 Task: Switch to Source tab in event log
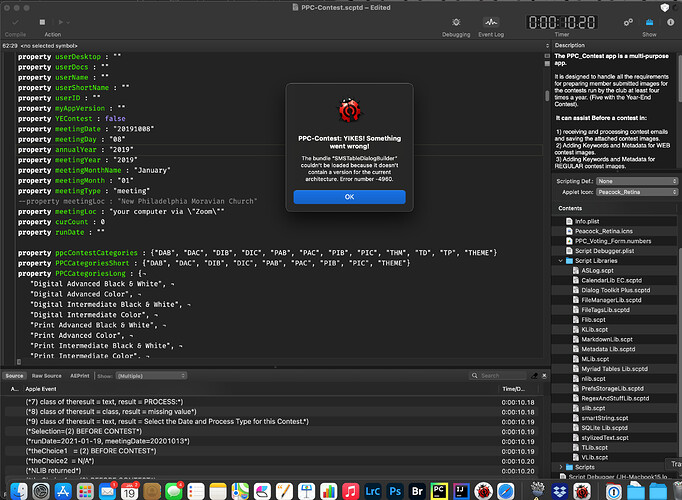tap(14, 376)
